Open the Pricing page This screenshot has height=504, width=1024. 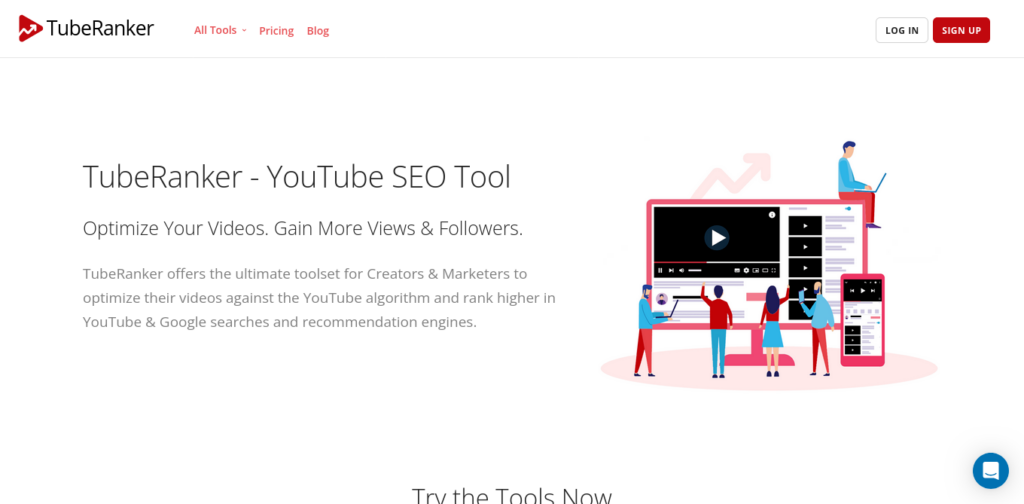click(276, 31)
